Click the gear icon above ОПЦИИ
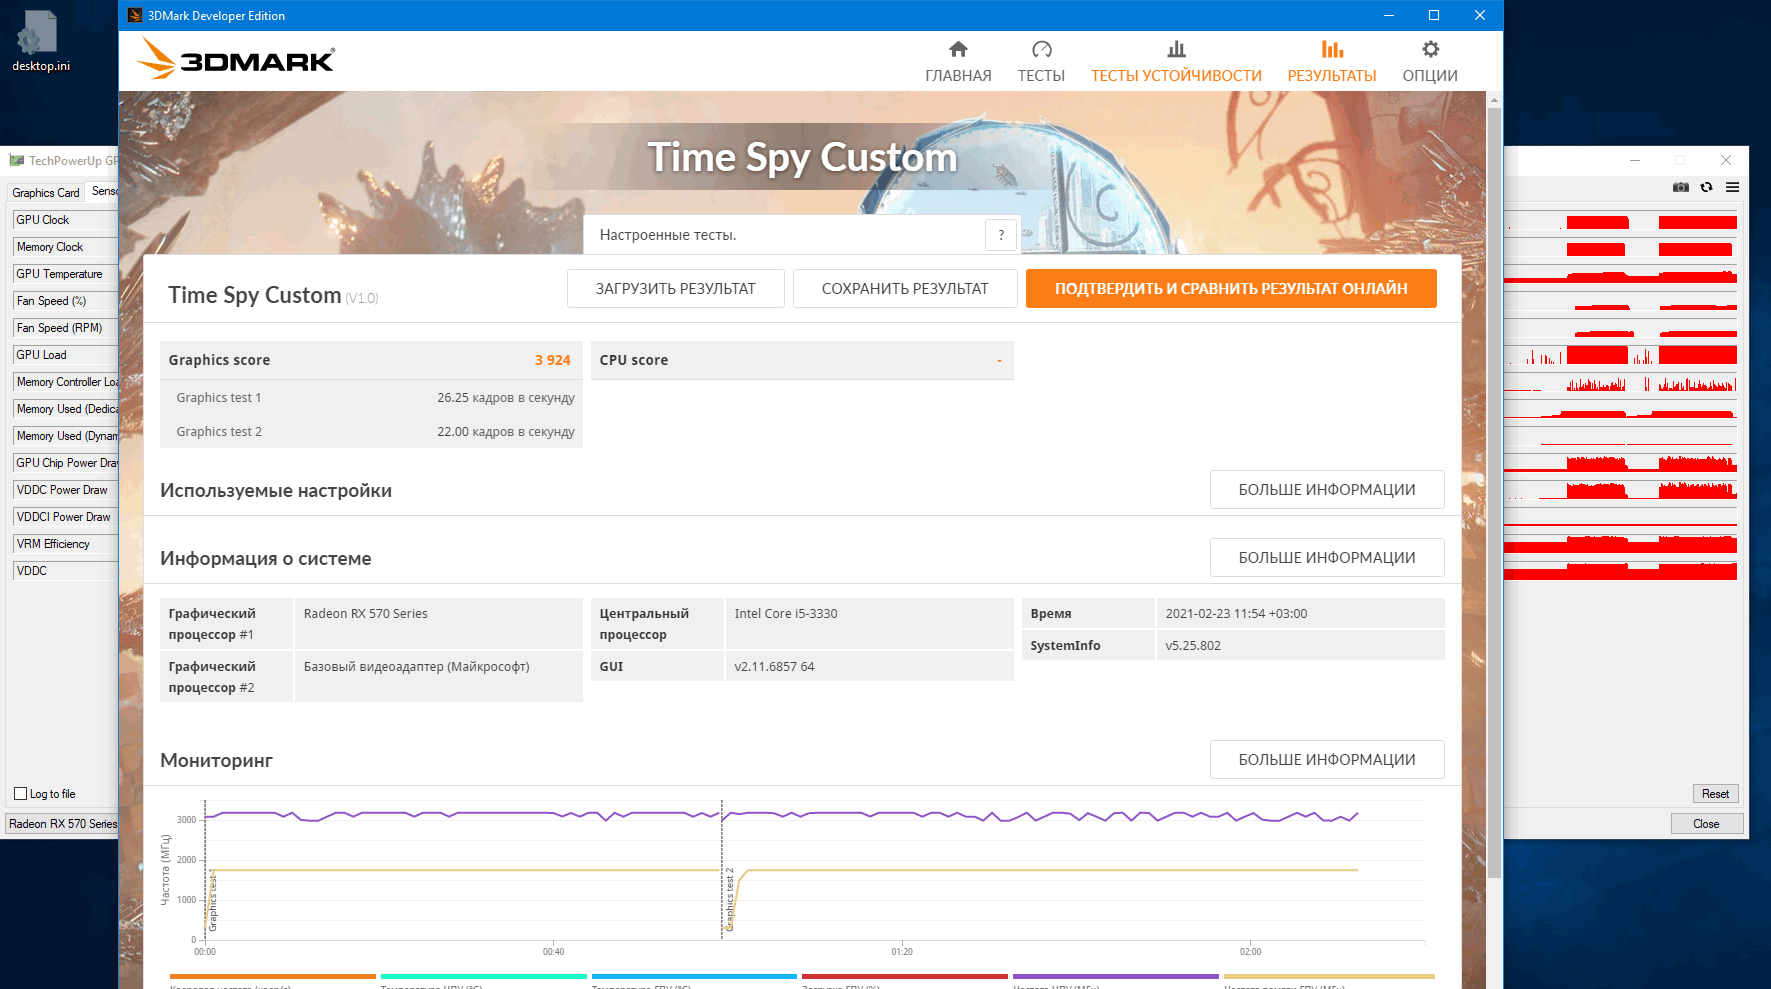Viewport: 1771px width, 989px height. 1431,49
